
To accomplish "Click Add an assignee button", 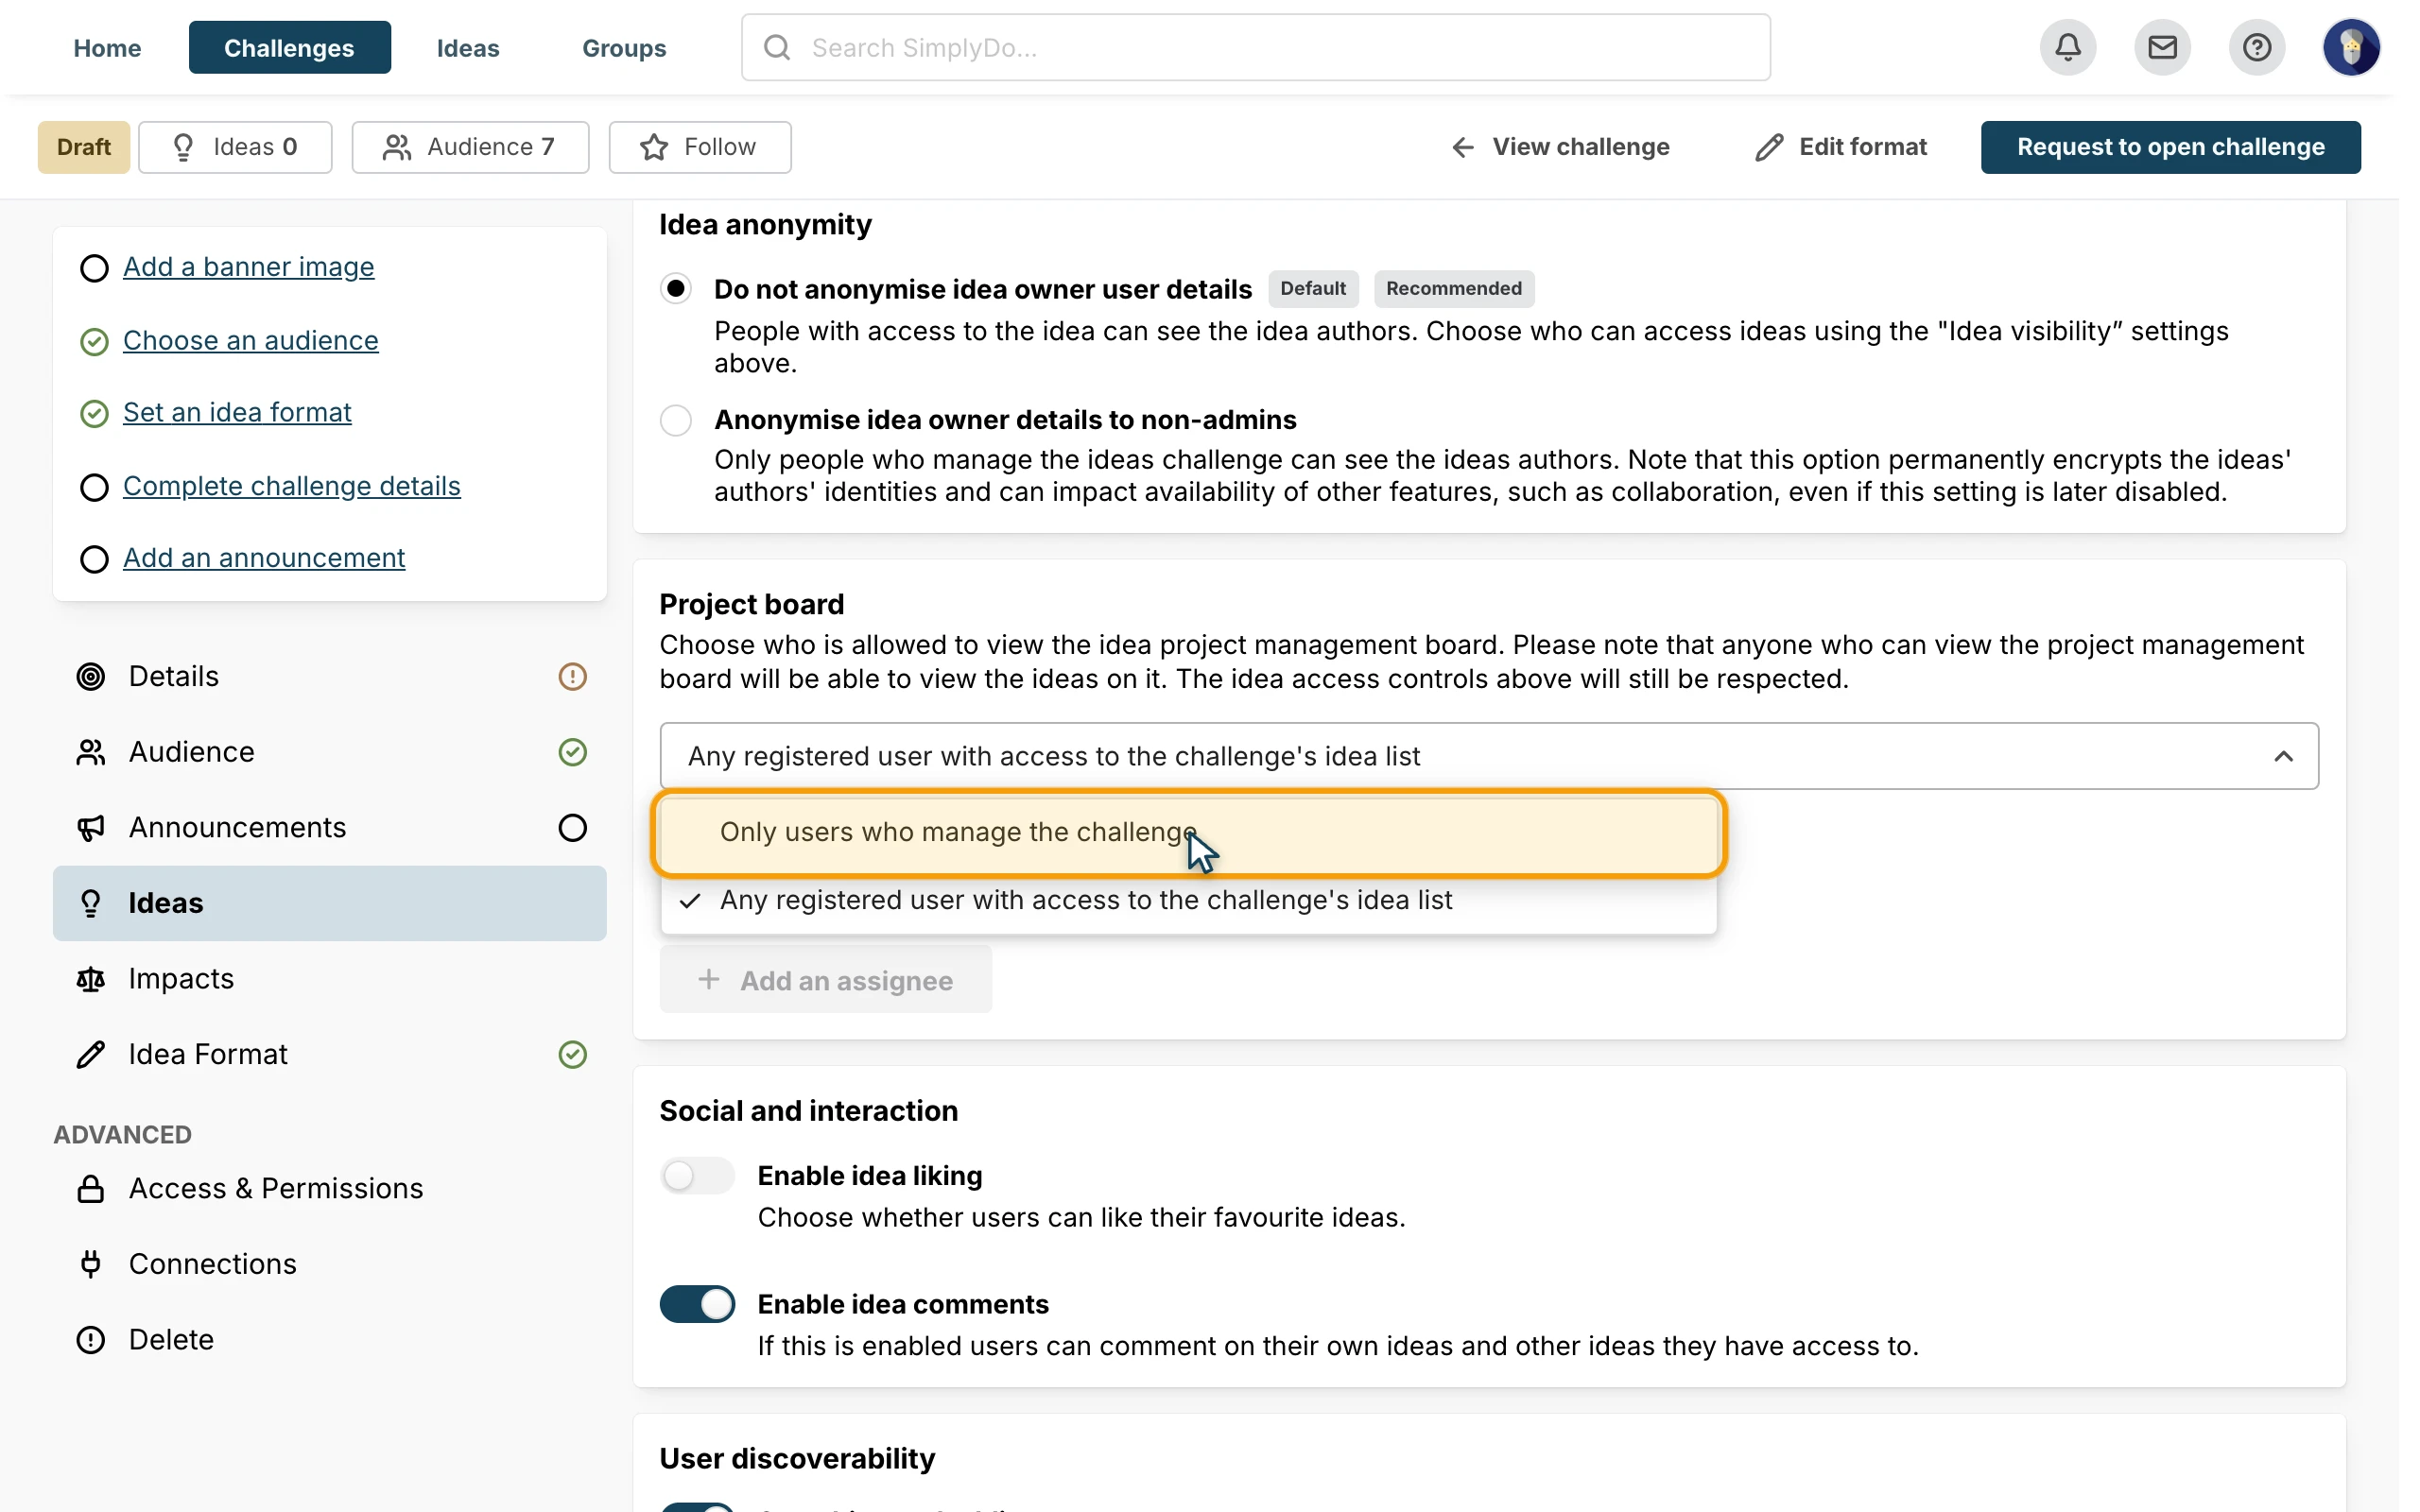I will point(826,980).
